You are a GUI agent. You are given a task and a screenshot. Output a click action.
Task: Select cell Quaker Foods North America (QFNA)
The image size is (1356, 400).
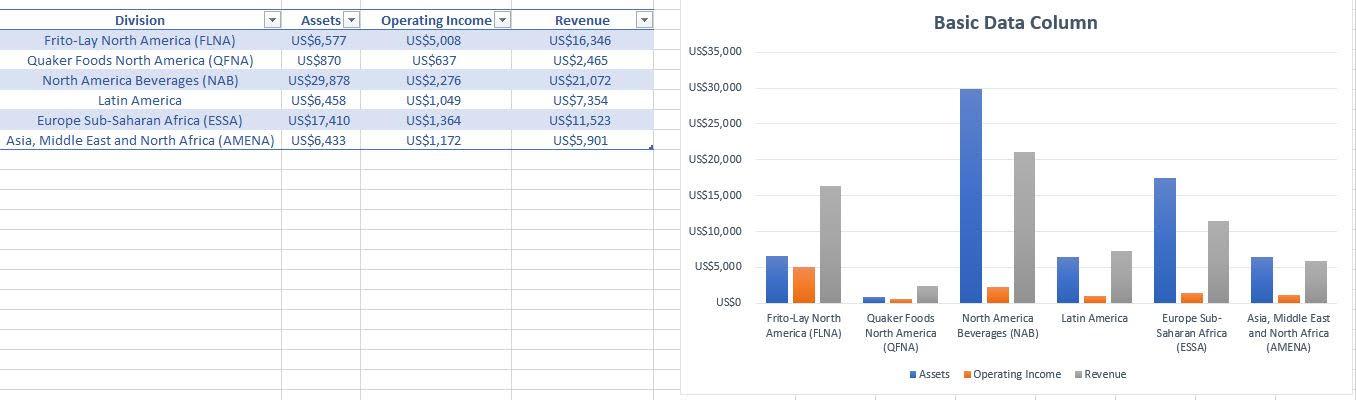pyautogui.click(x=140, y=60)
